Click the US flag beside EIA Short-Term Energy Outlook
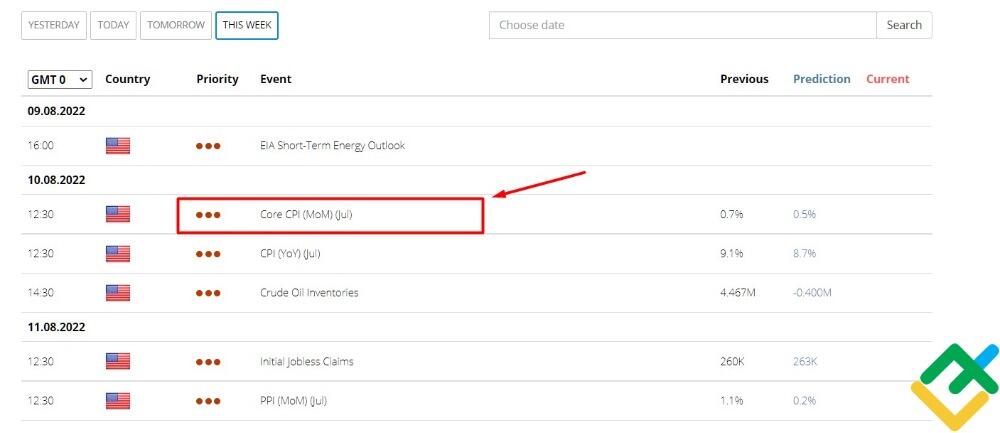Viewport: 1000px width, 433px height. point(118,146)
